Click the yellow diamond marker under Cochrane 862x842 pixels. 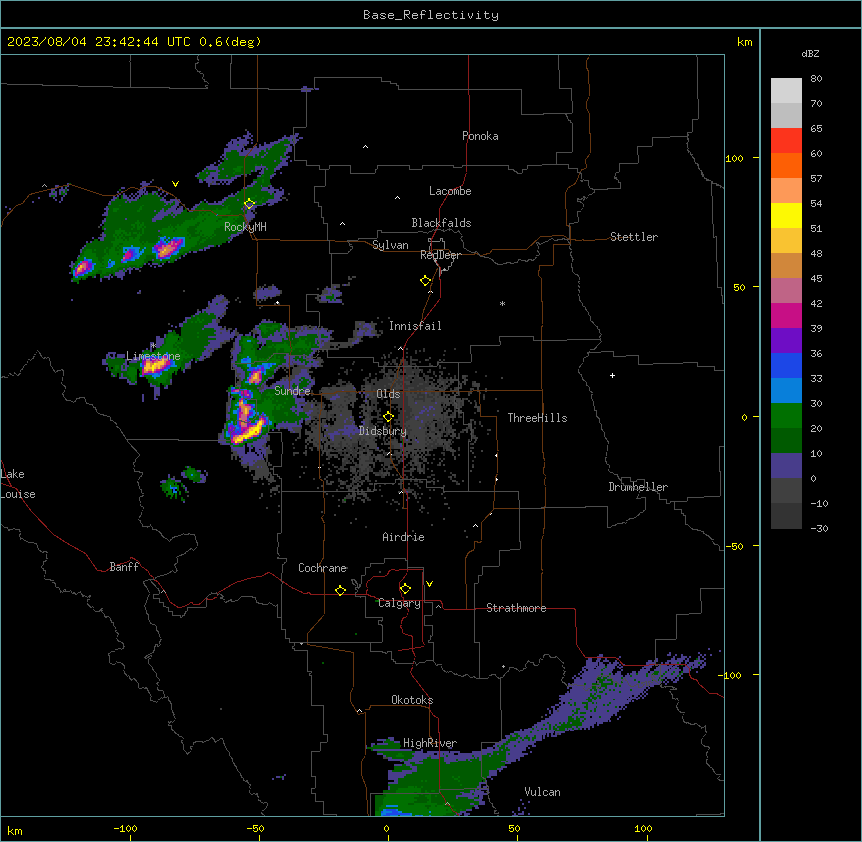340,590
